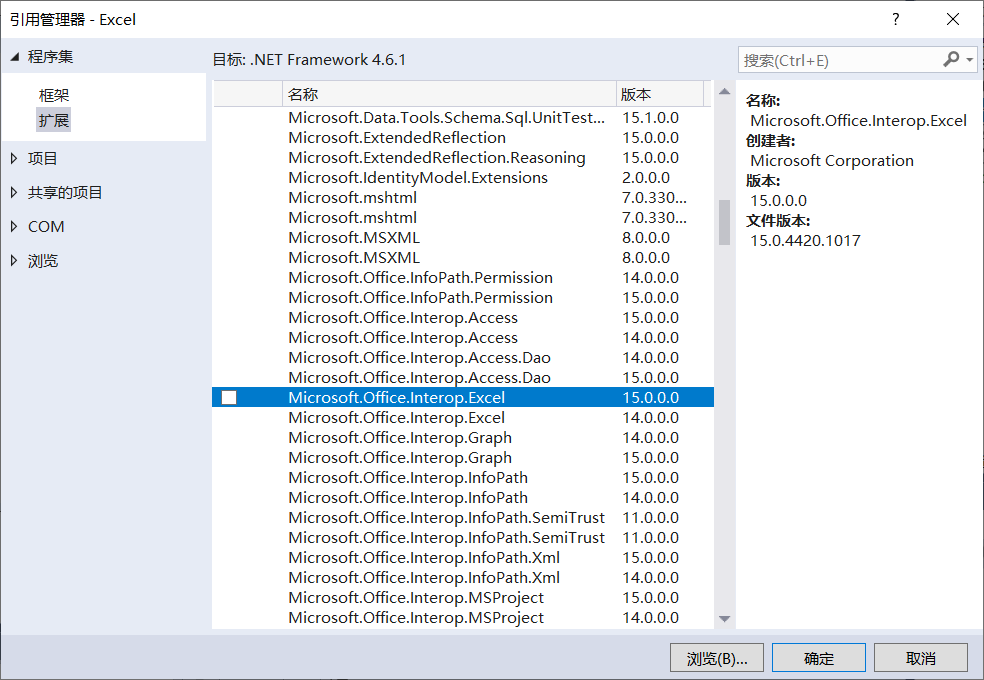The image size is (984, 680).
Task: Click the 目标: .NET Framework 4.6.1 label
Action: (309, 60)
